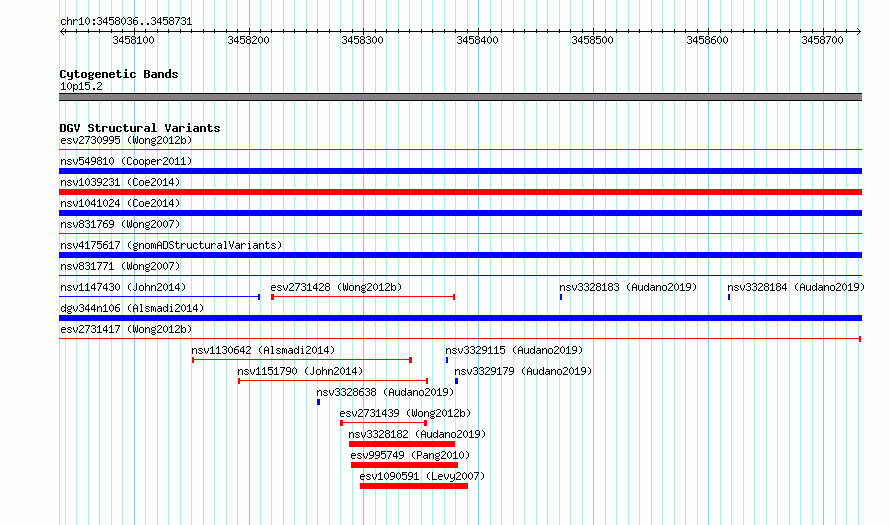The image size is (890, 525).
Task: Click ruler position 3458200
Action: 248,40
